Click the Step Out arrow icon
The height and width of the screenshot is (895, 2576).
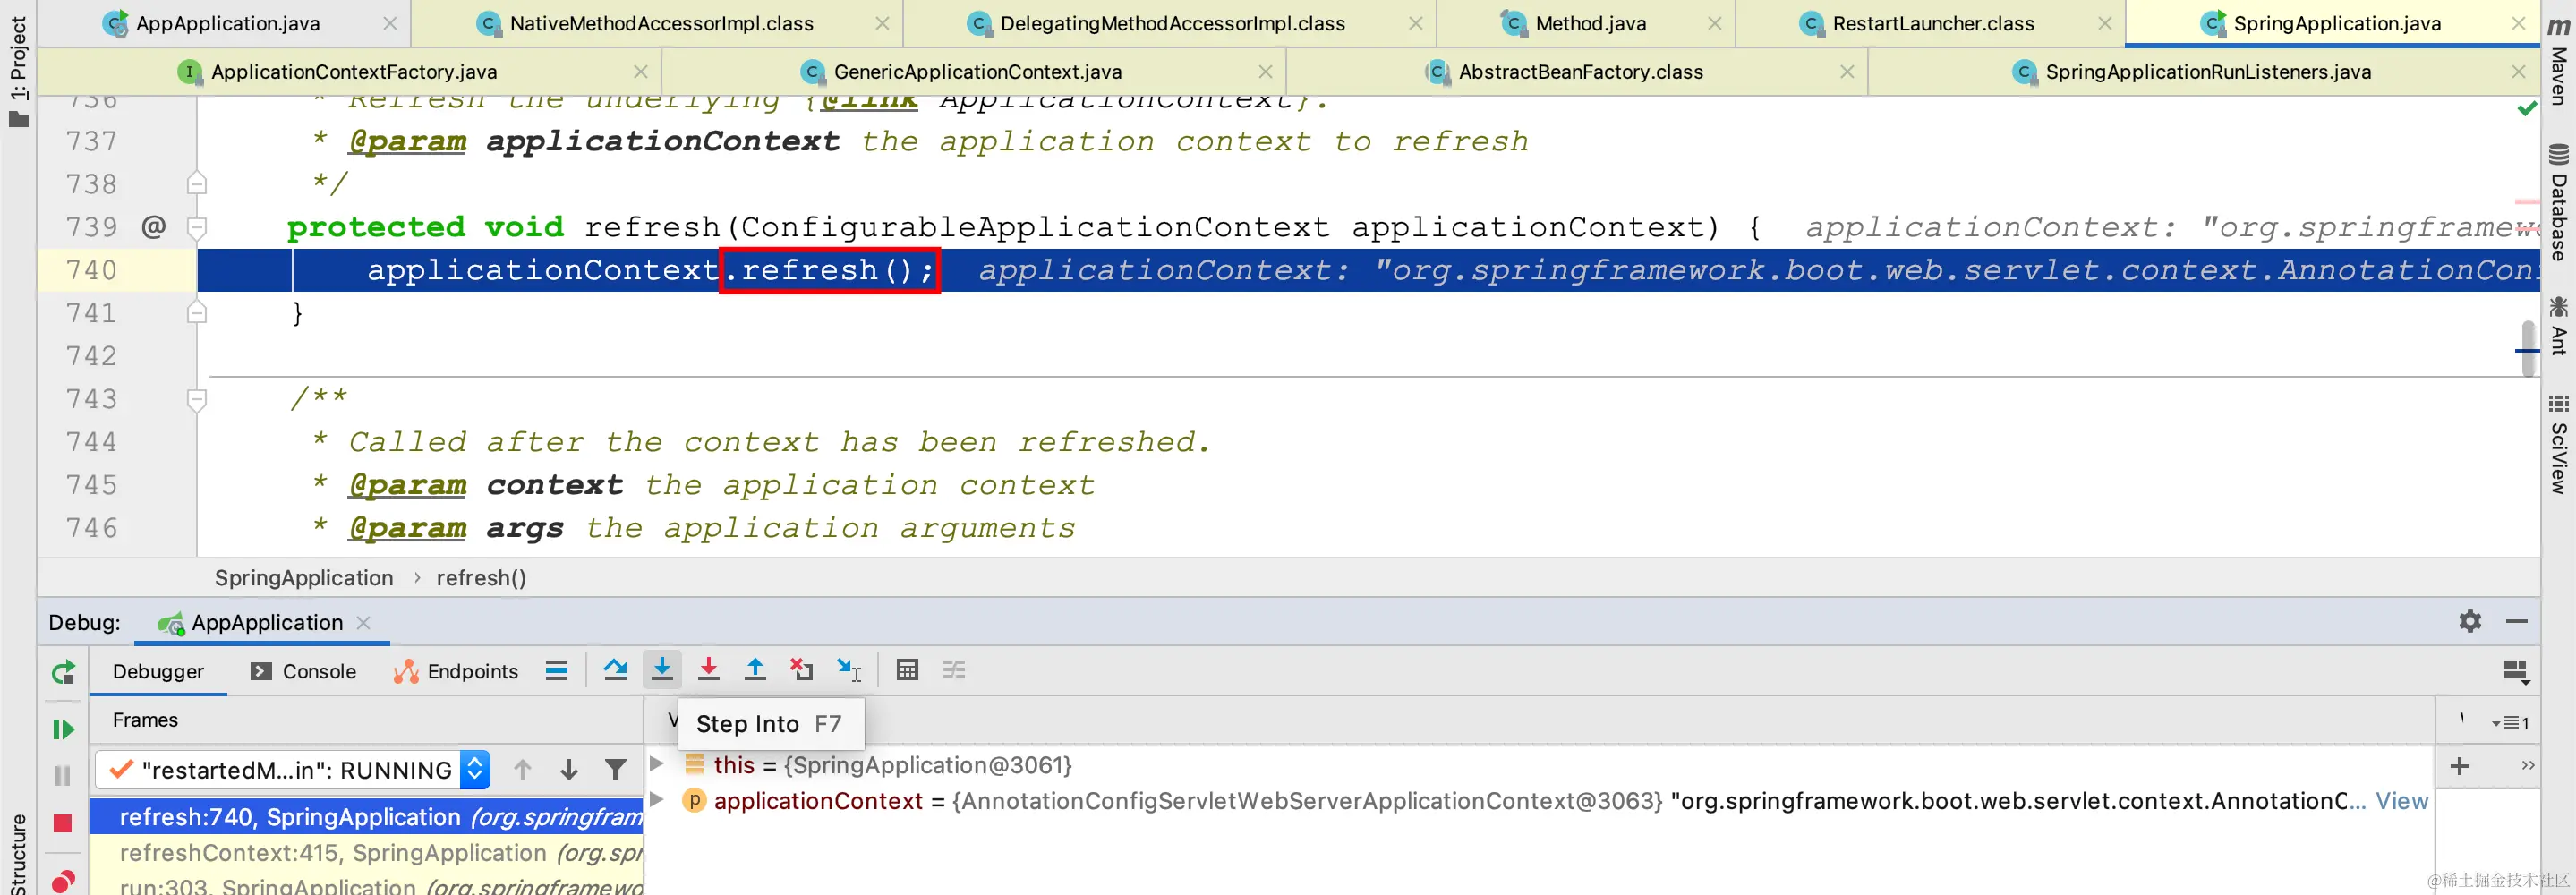point(755,670)
